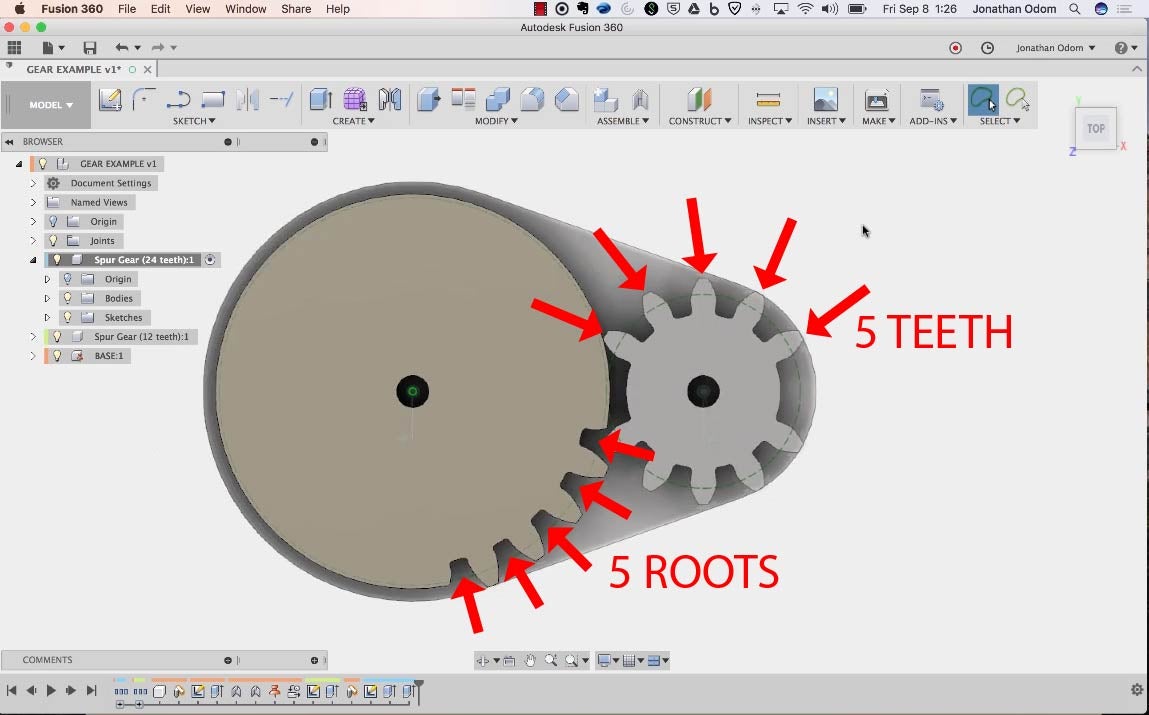Viewport: 1149px width, 715px height.
Task: Toggle lightbulb for Spur Gear (12 teeth):1
Action: [57, 337]
